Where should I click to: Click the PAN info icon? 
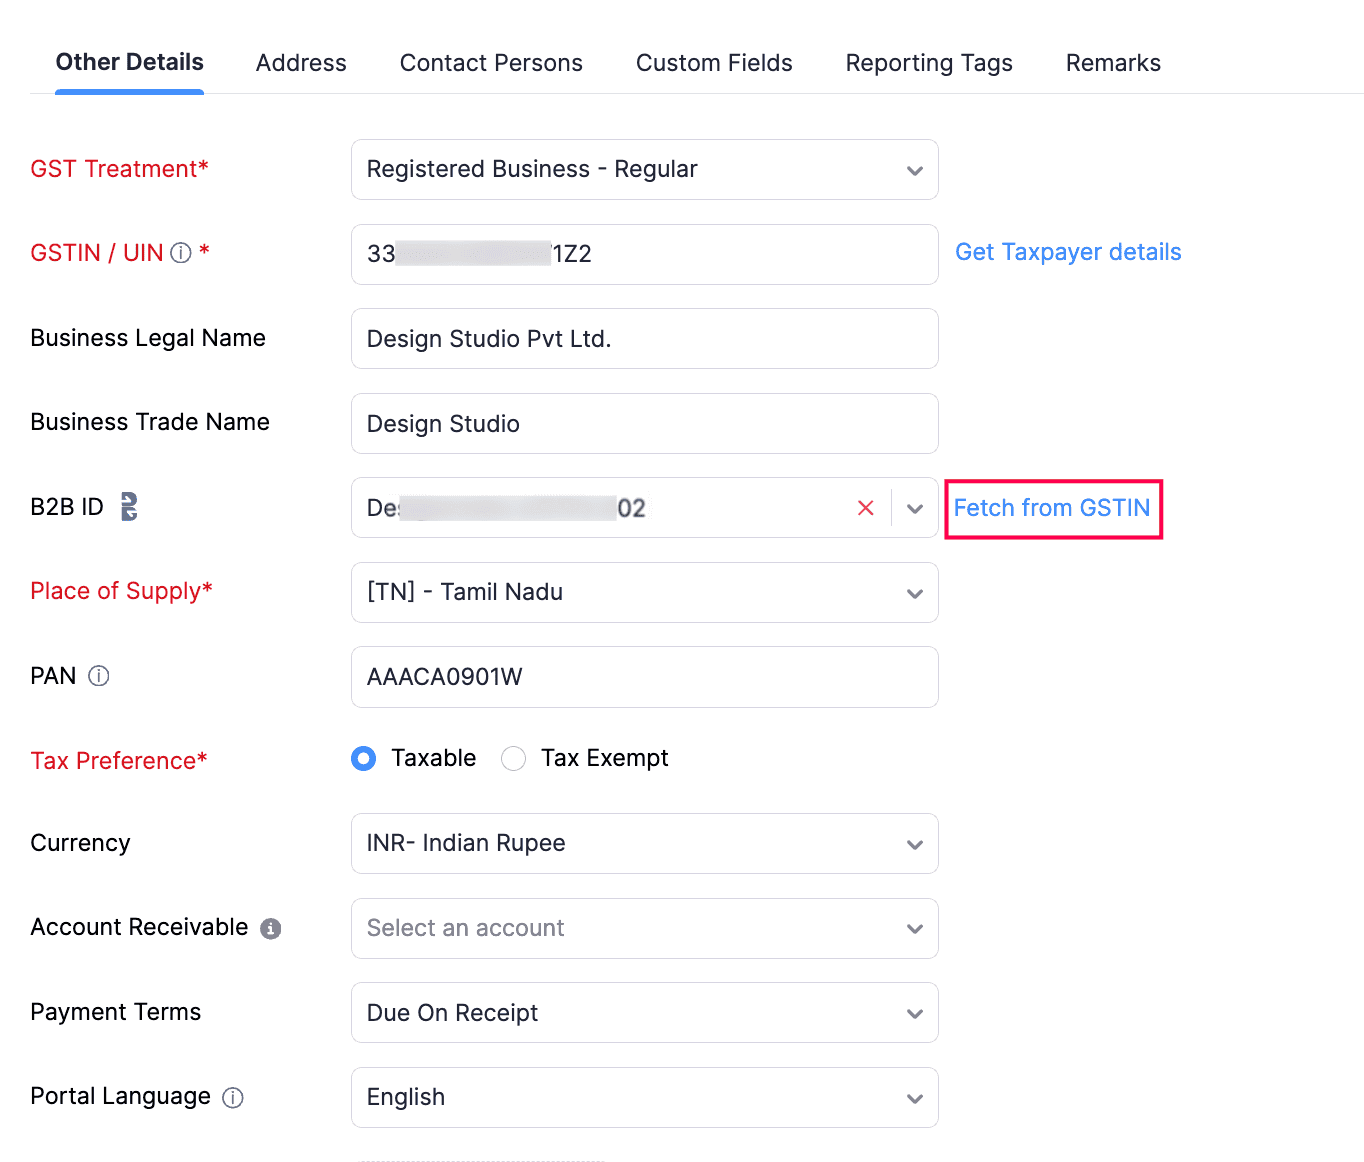(99, 676)
